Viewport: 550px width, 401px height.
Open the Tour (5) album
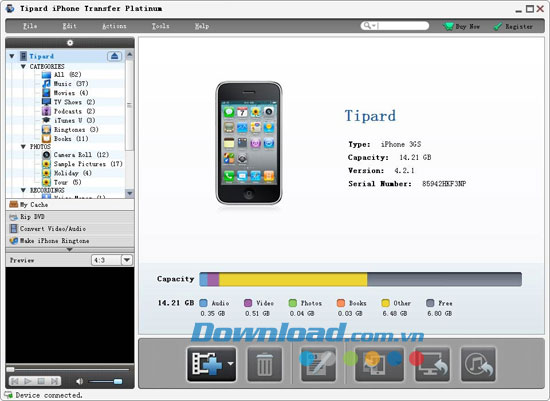(x=62, y=182)
